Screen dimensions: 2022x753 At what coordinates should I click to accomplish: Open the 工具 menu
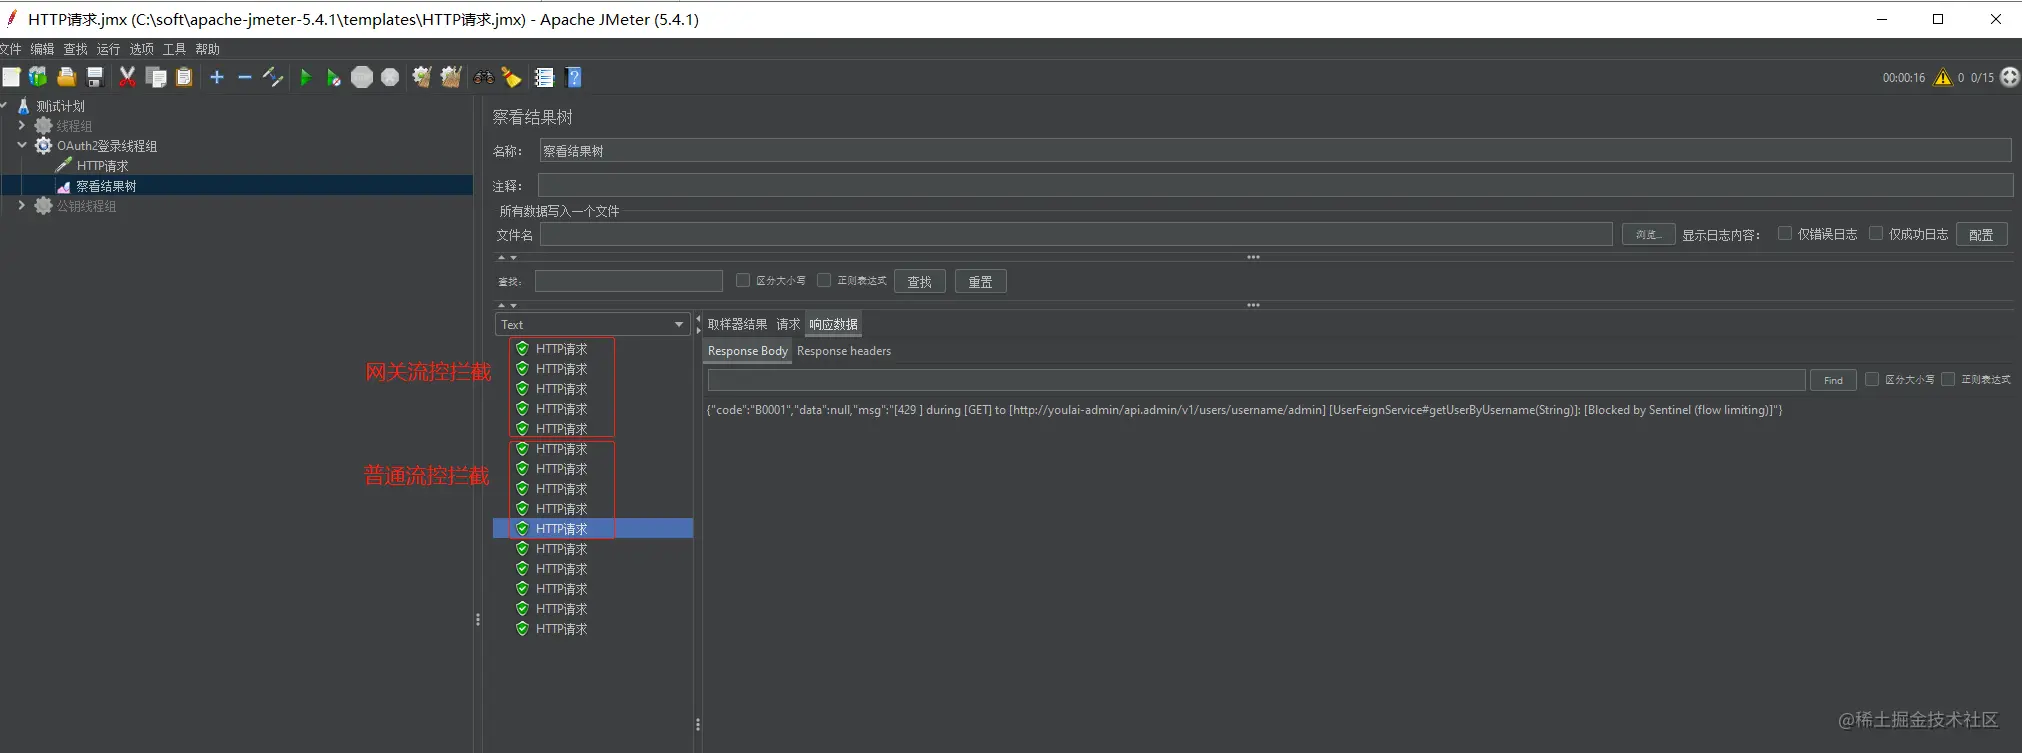pyautogui.click(x=174, y=49)
